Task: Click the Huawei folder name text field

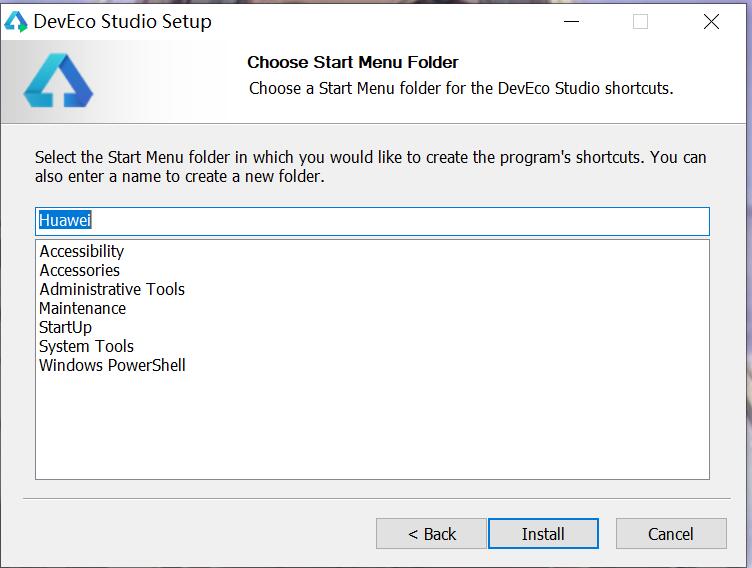Action: pyautogui.click(x=372, y=221)
